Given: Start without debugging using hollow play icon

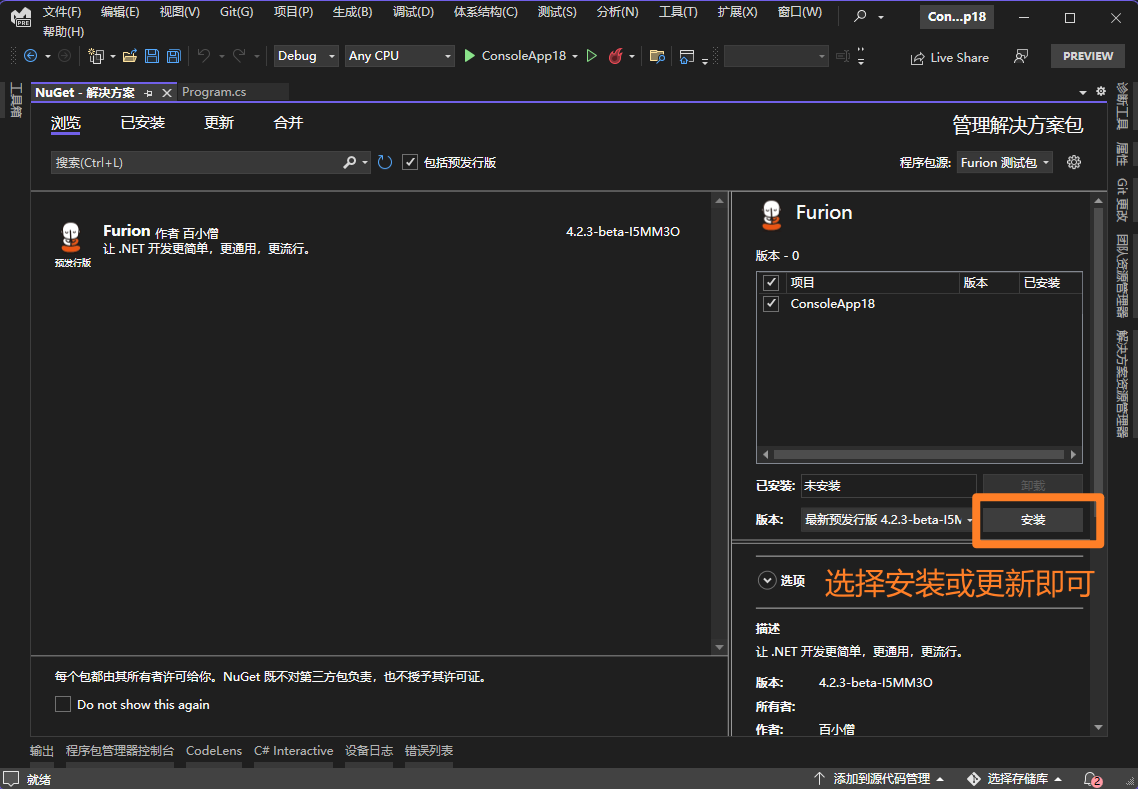Looking at the screenshot, I should 592,56.
